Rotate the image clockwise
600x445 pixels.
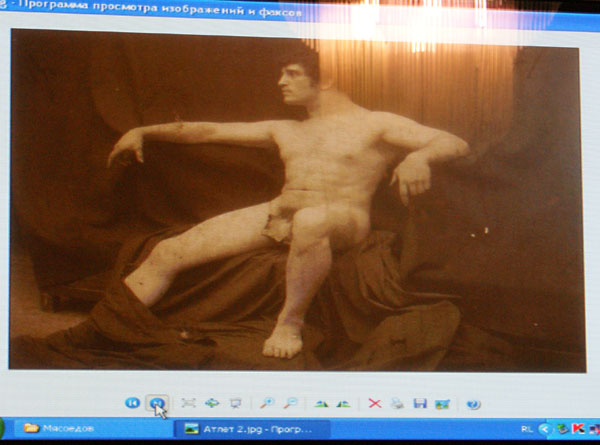(x=321, y=404)
